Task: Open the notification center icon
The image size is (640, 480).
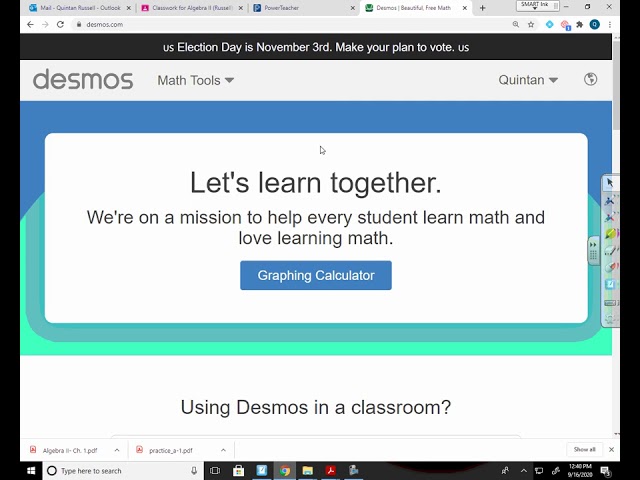Action: point(606,471)
